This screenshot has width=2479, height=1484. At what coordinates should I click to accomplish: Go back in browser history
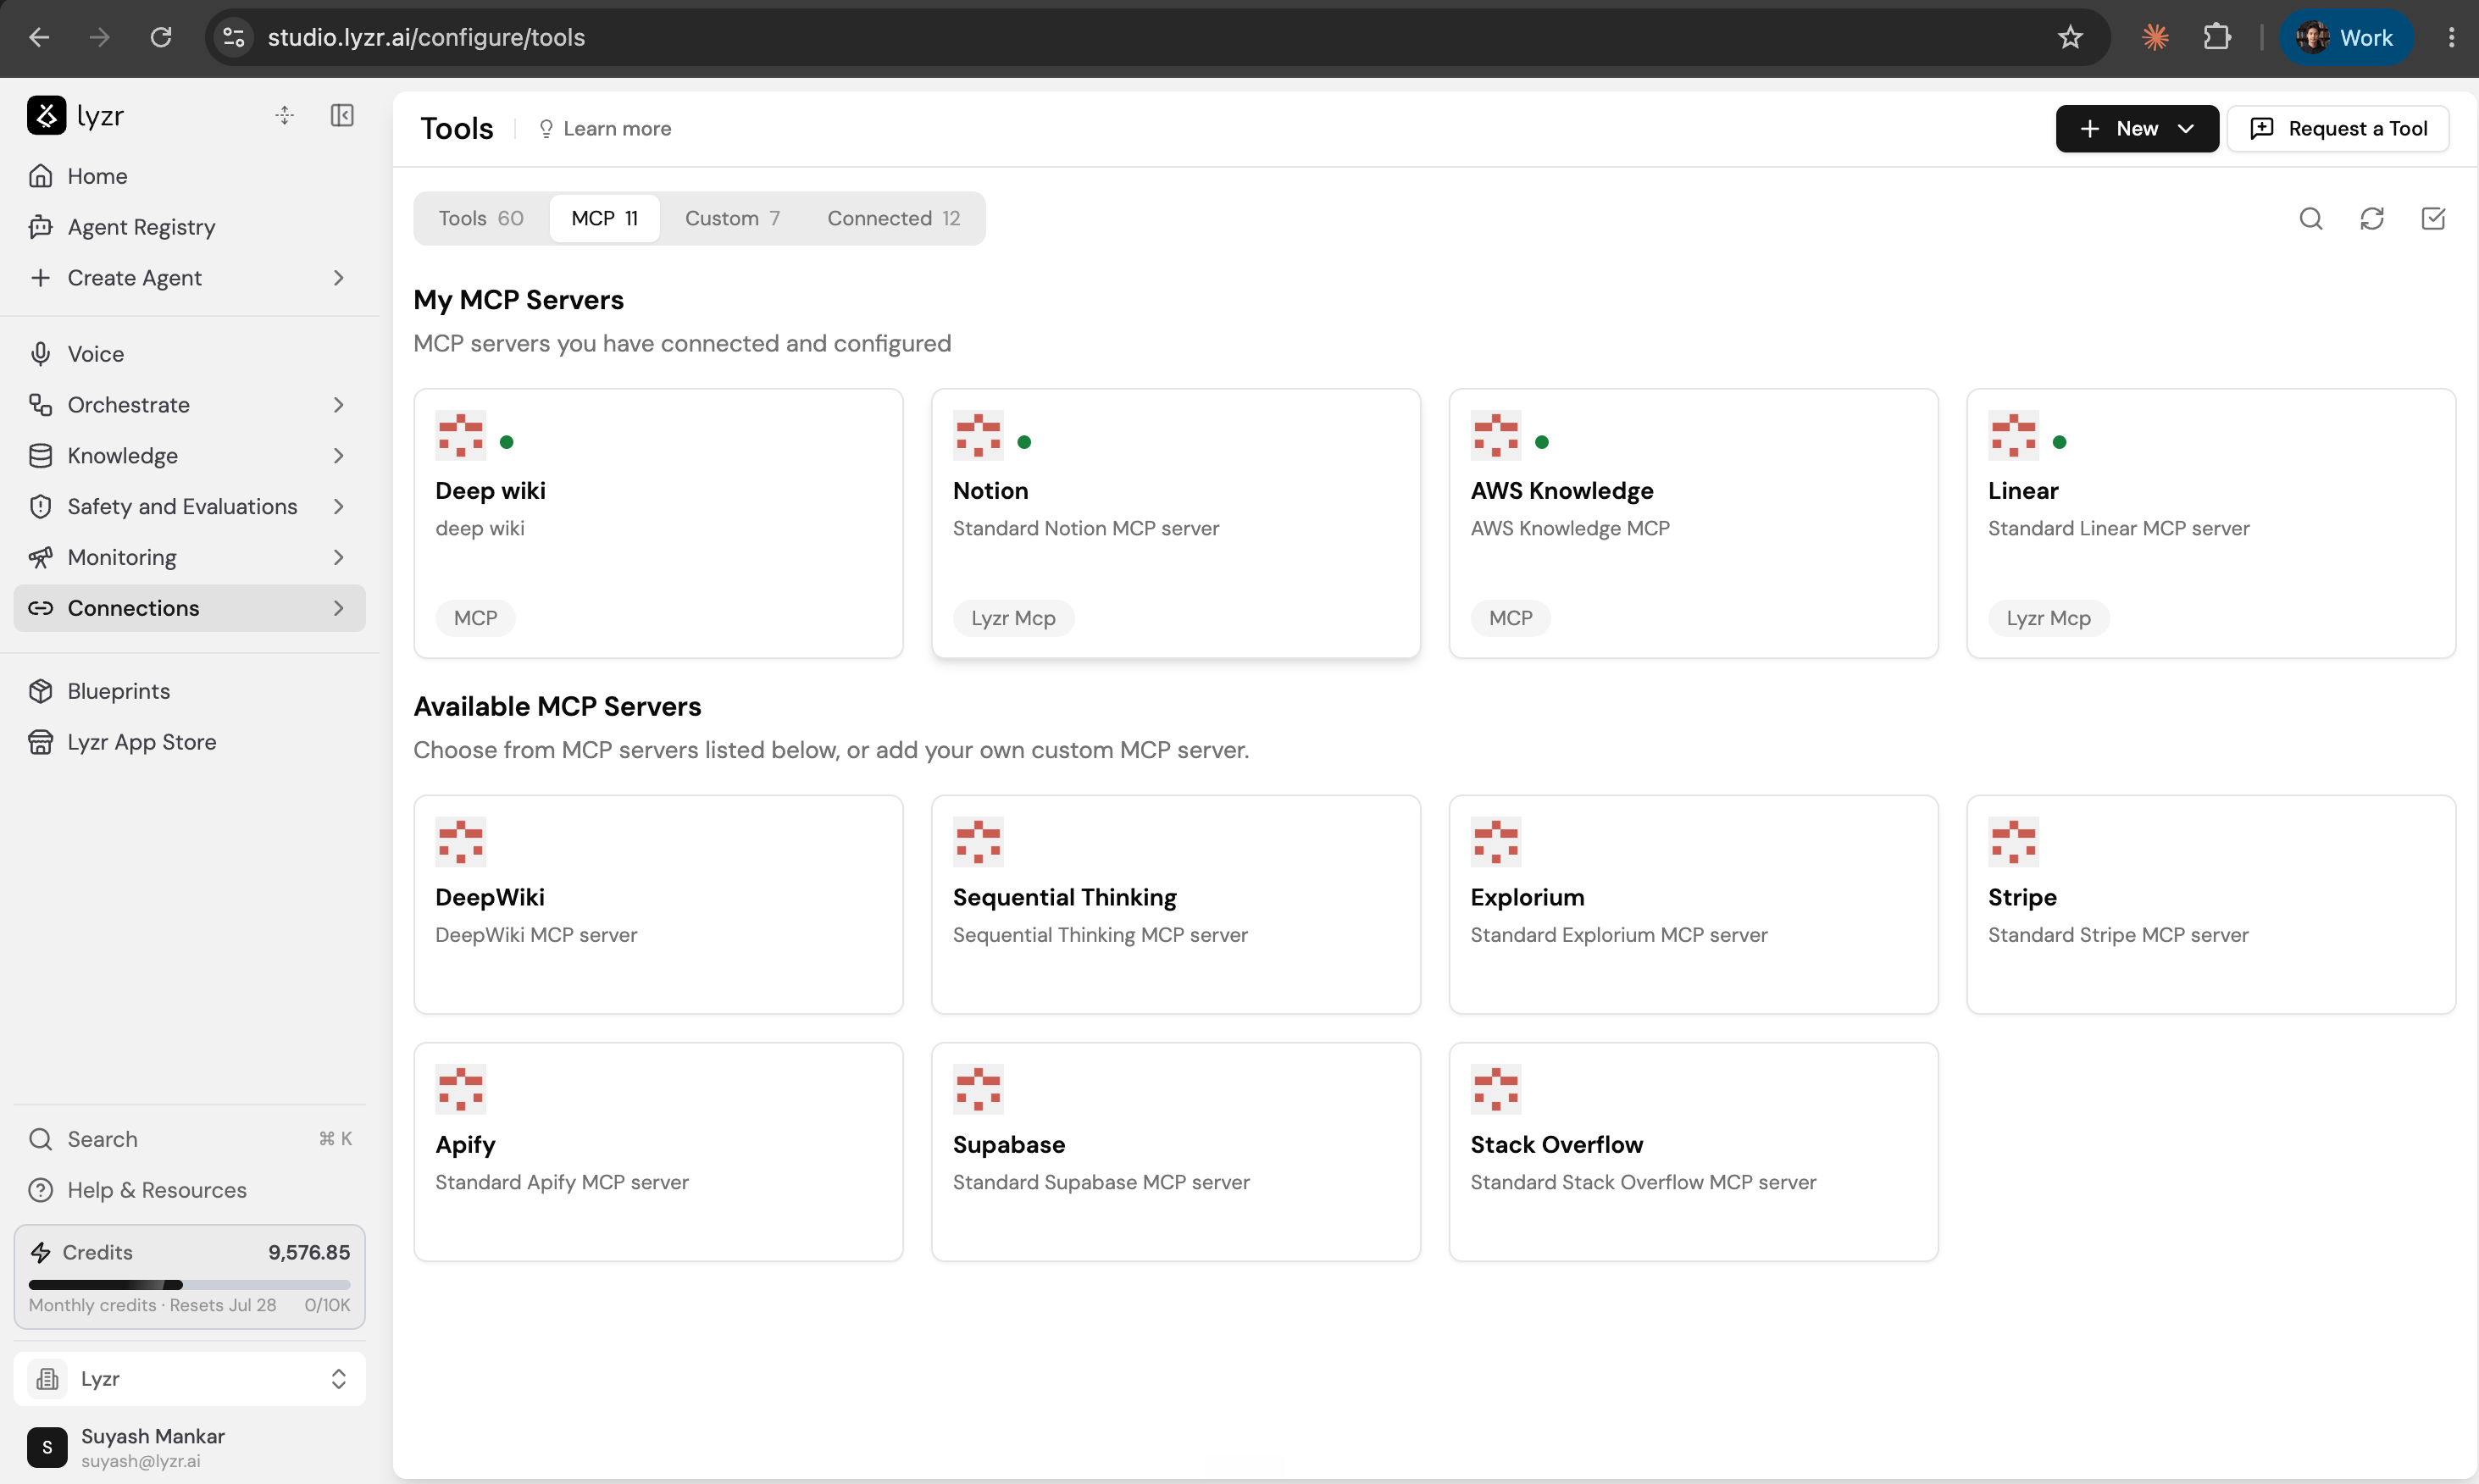click(39, 37)
